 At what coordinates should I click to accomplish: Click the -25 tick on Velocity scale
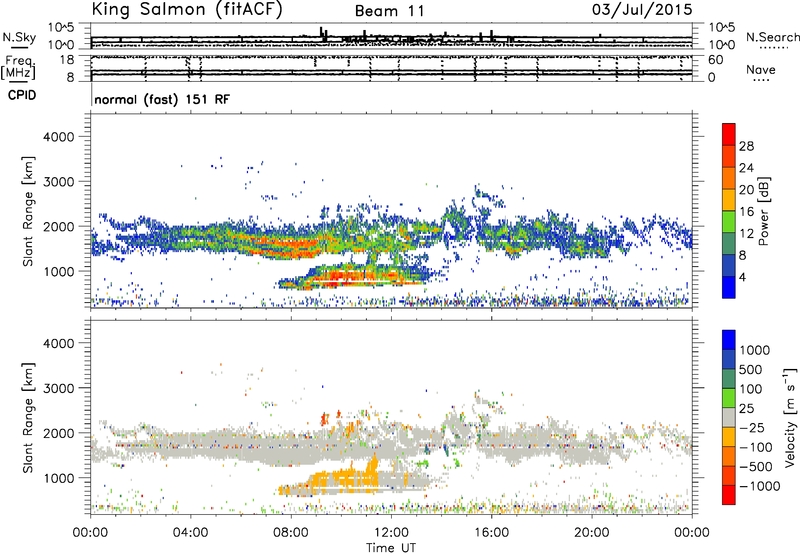[752, 427]
